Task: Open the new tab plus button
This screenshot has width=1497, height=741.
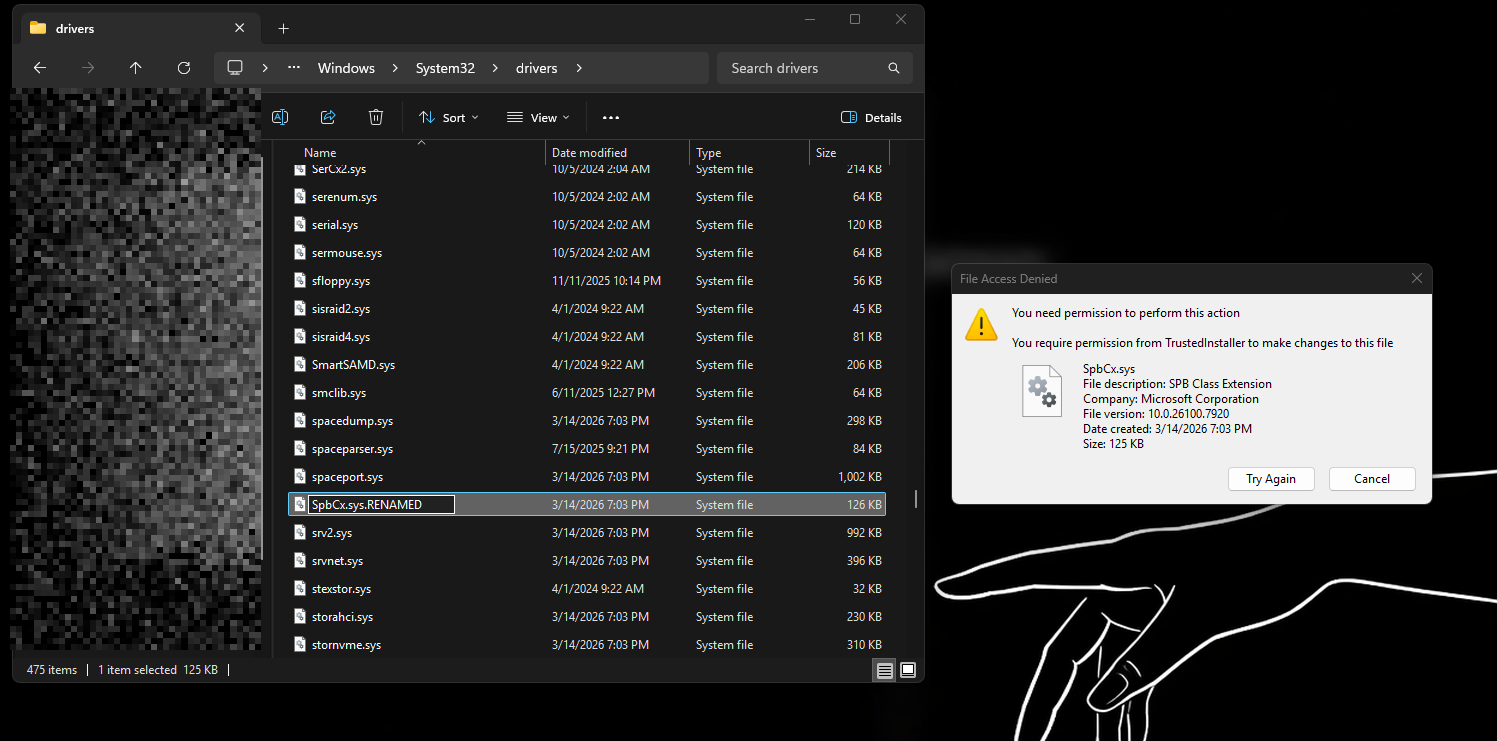Action: 283,29
